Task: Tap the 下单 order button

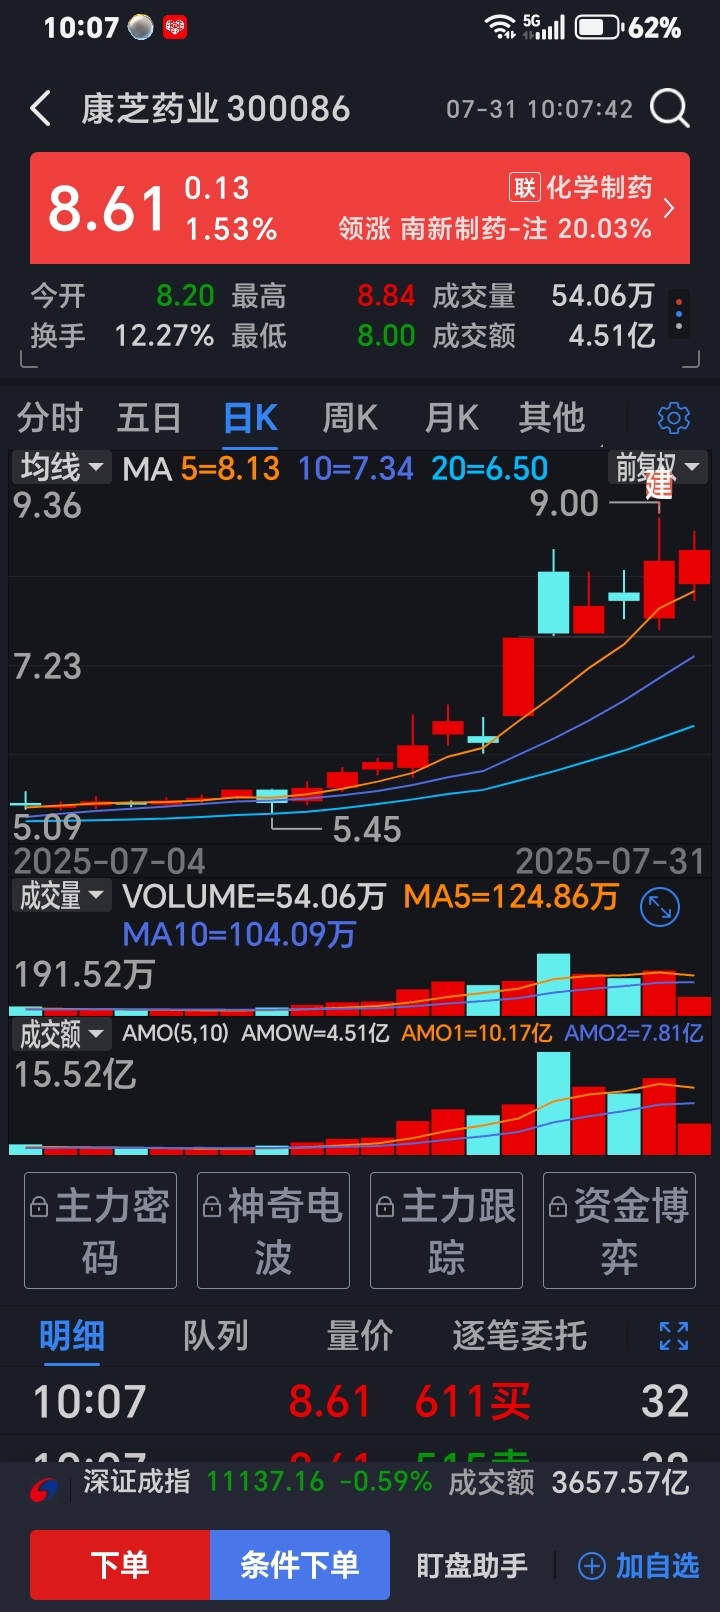Action: (120, 1565)
